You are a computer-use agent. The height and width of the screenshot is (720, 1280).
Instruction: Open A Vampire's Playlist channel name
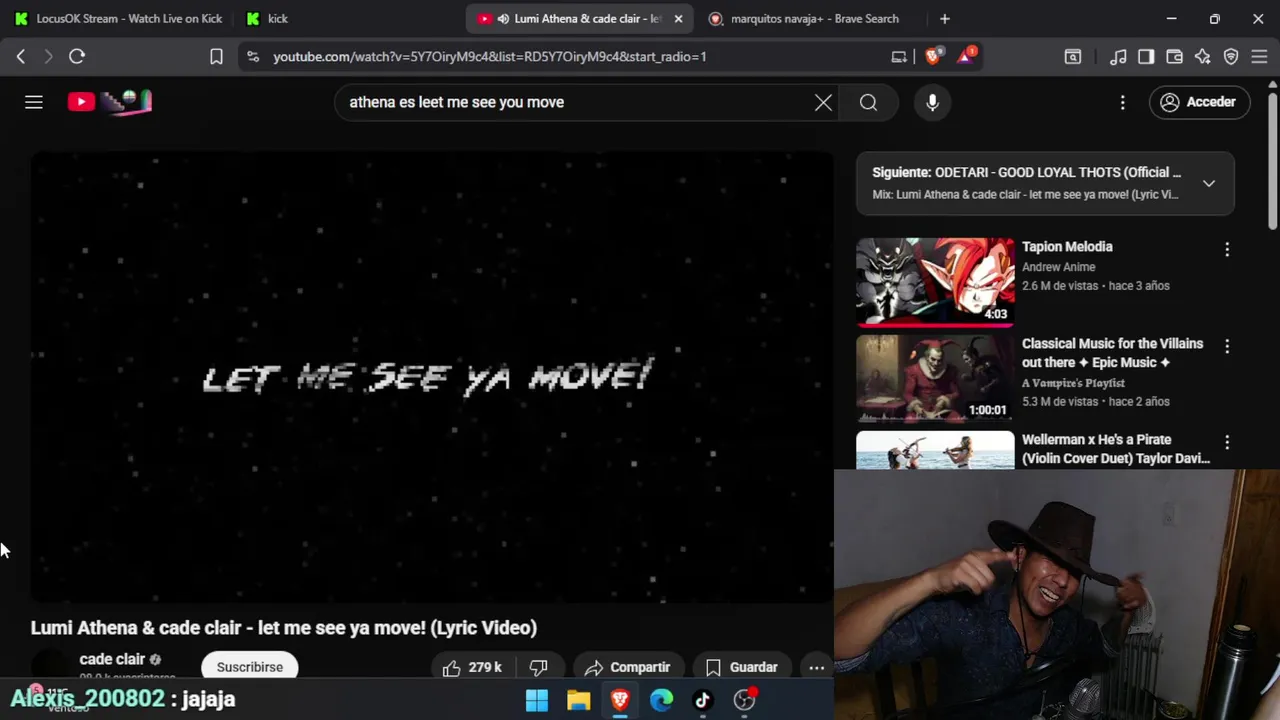(x=1073, y=383)
